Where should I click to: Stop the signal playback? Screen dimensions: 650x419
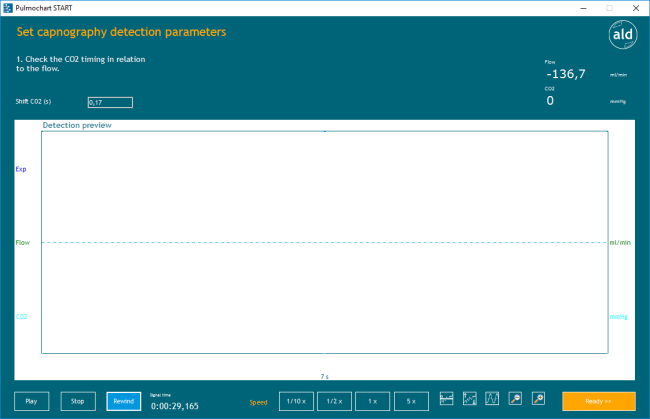click(x=78, y=401)
